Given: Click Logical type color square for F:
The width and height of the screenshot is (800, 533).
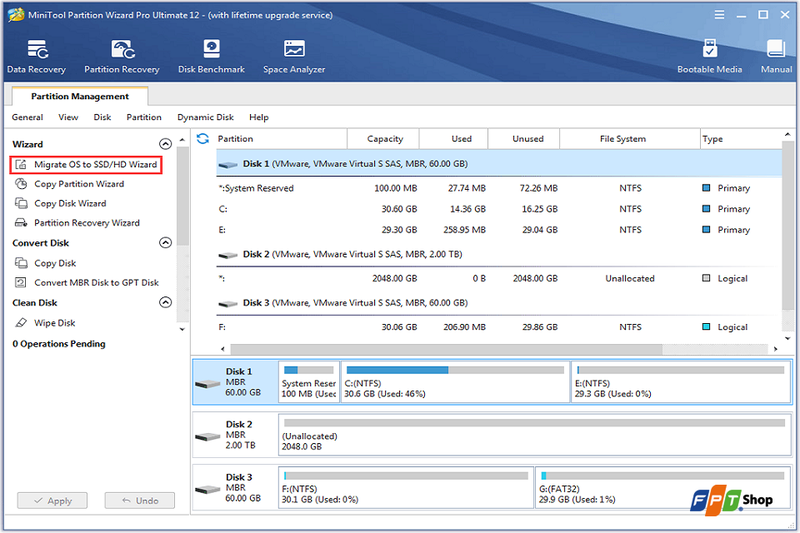Looking at the screenshot, I should 706,326.
